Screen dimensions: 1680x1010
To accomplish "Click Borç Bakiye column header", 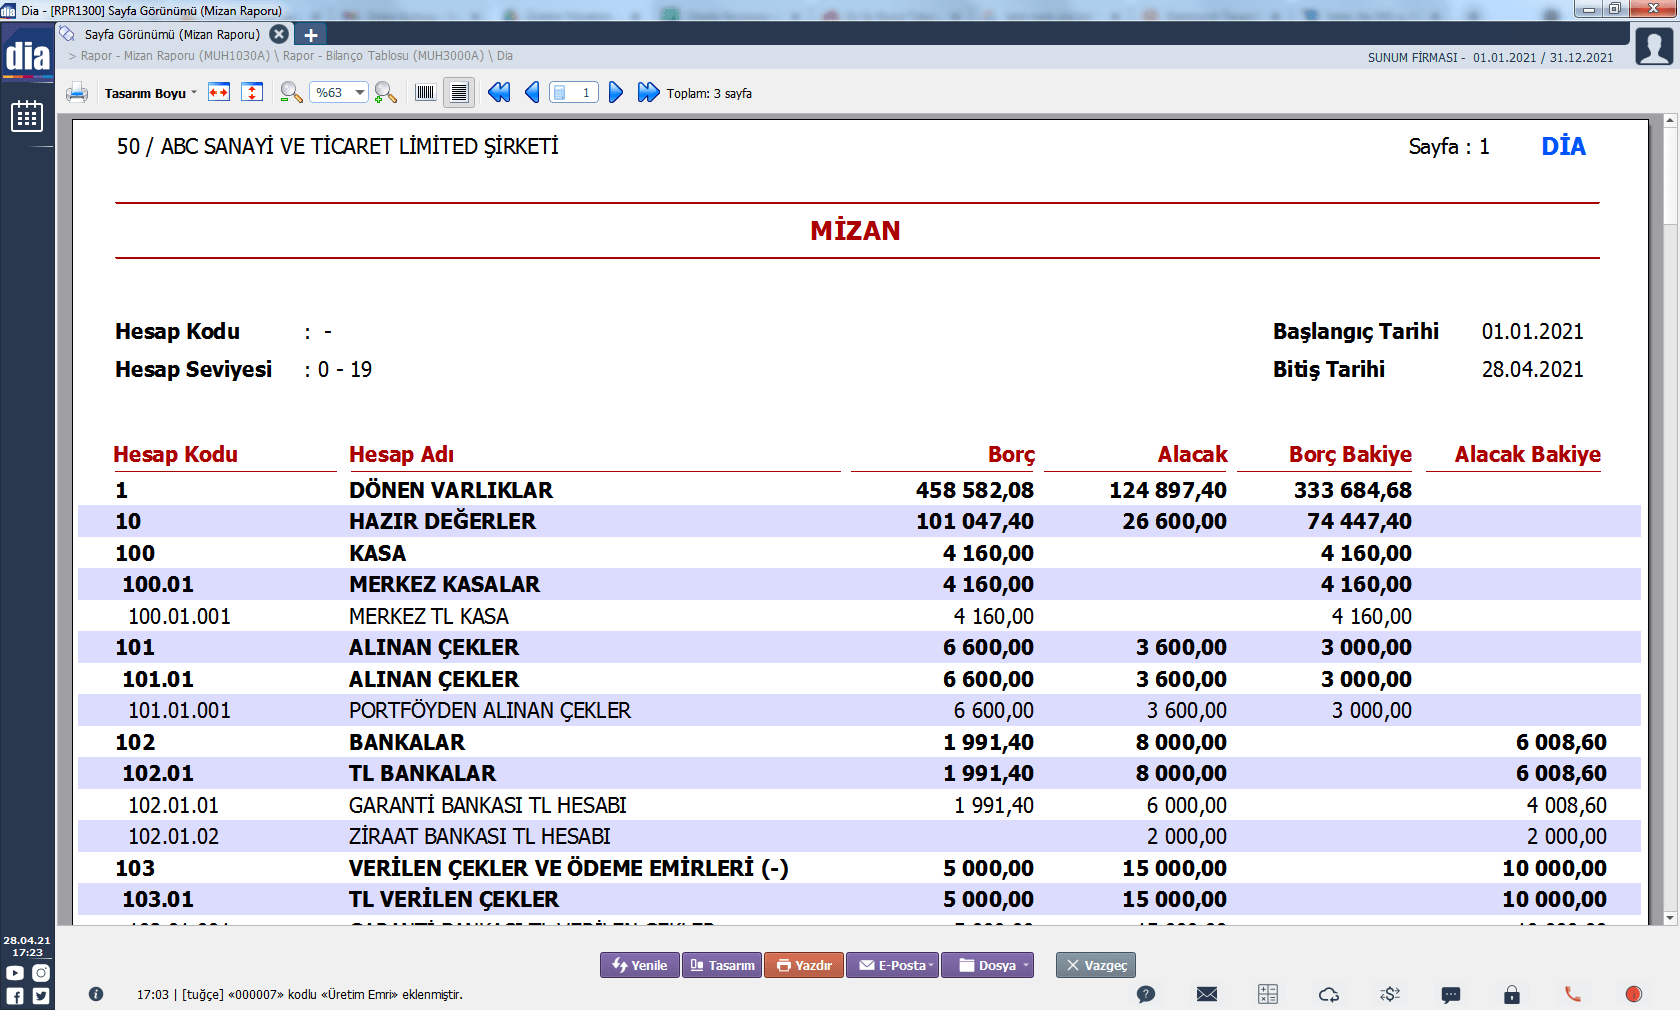I will (x=1350, y=454).
